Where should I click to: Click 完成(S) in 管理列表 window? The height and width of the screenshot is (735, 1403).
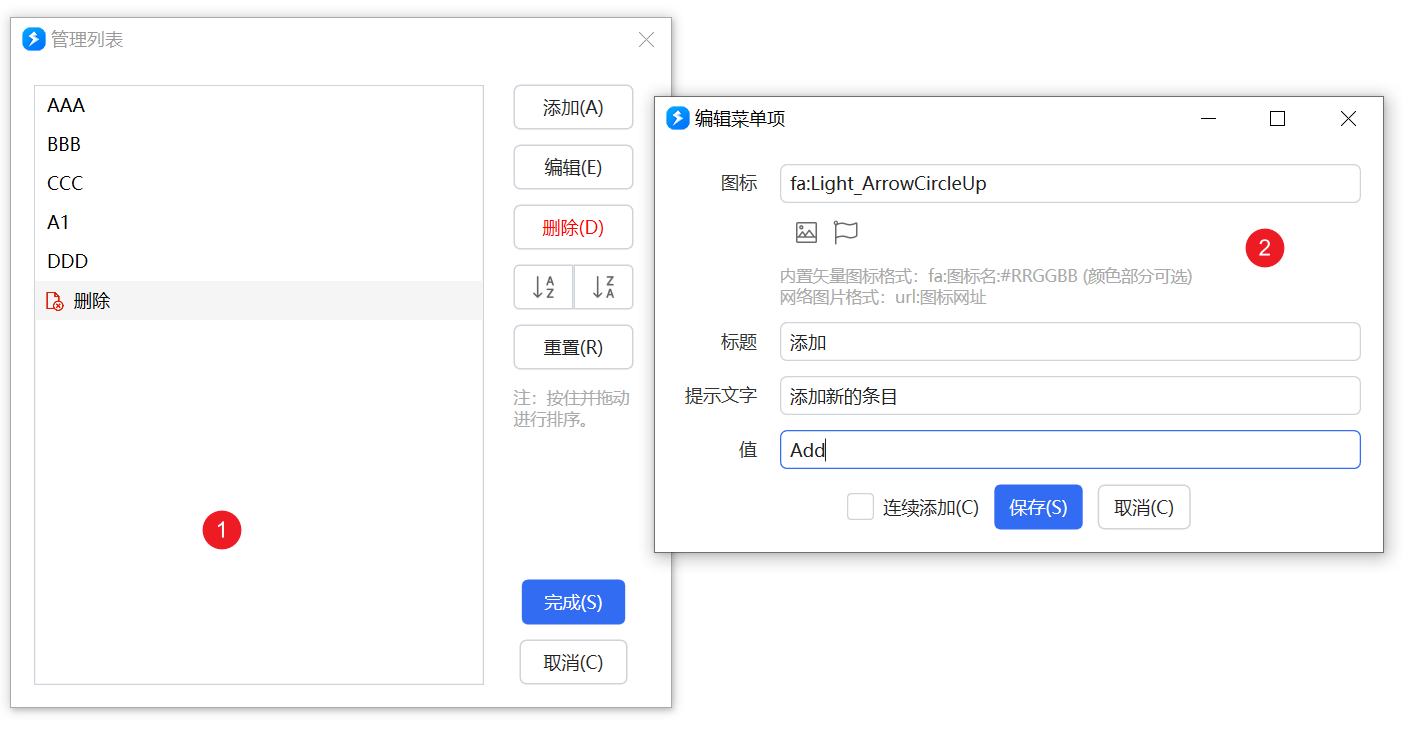[x=573, y=602]
